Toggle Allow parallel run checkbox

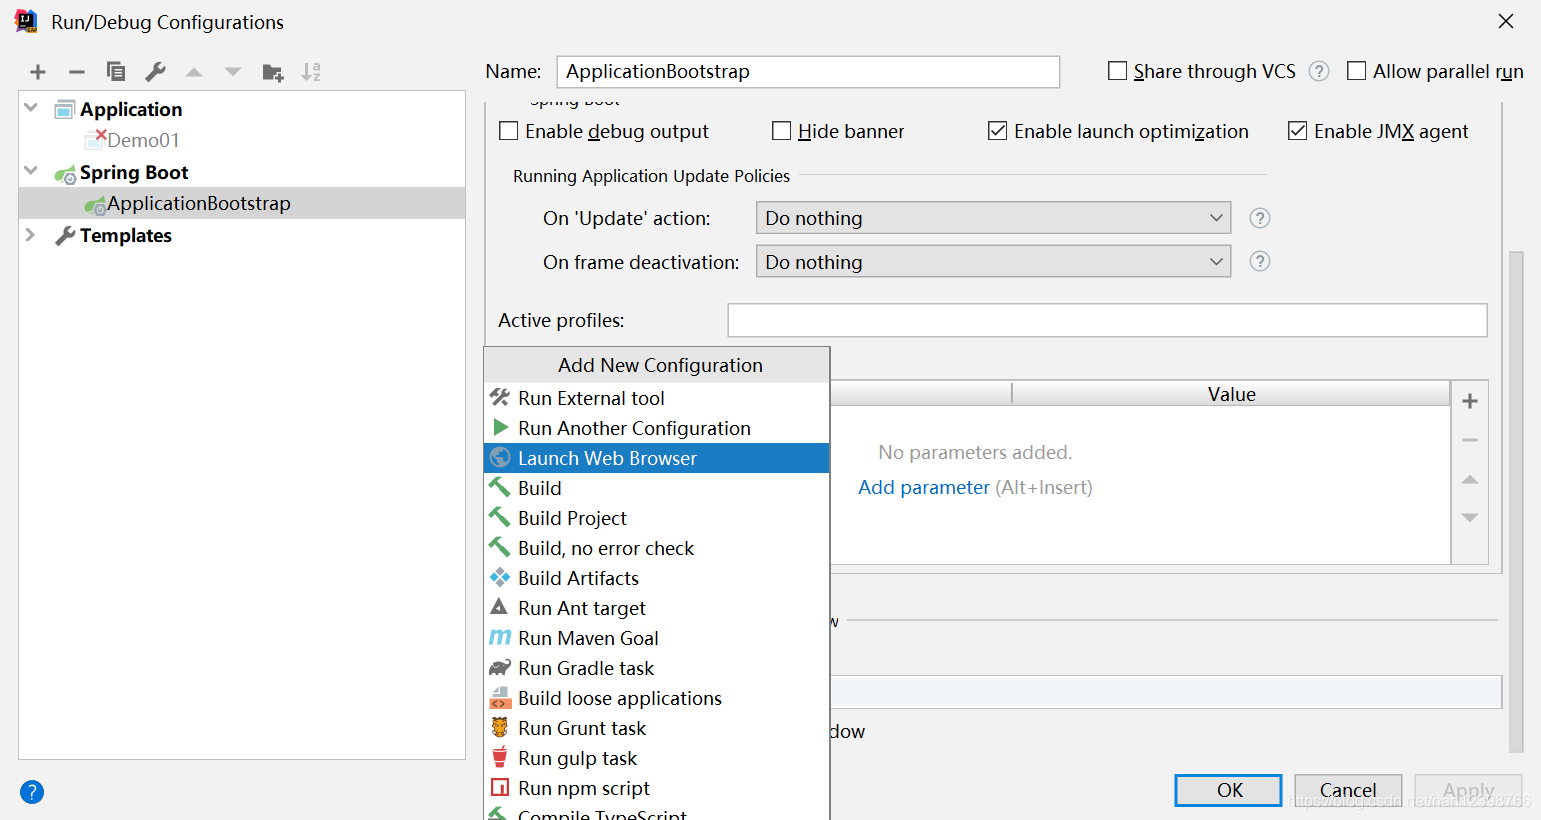tap(1357, 71)
